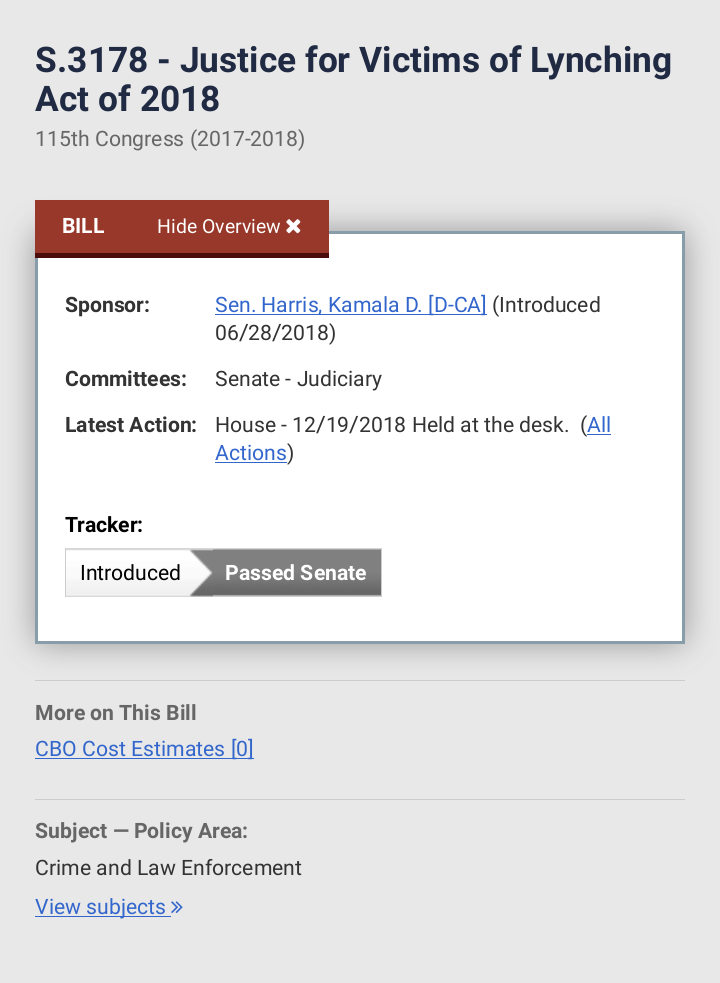Select the BILL tab
This screenshot has width=720, height=983.
[83, 227]
